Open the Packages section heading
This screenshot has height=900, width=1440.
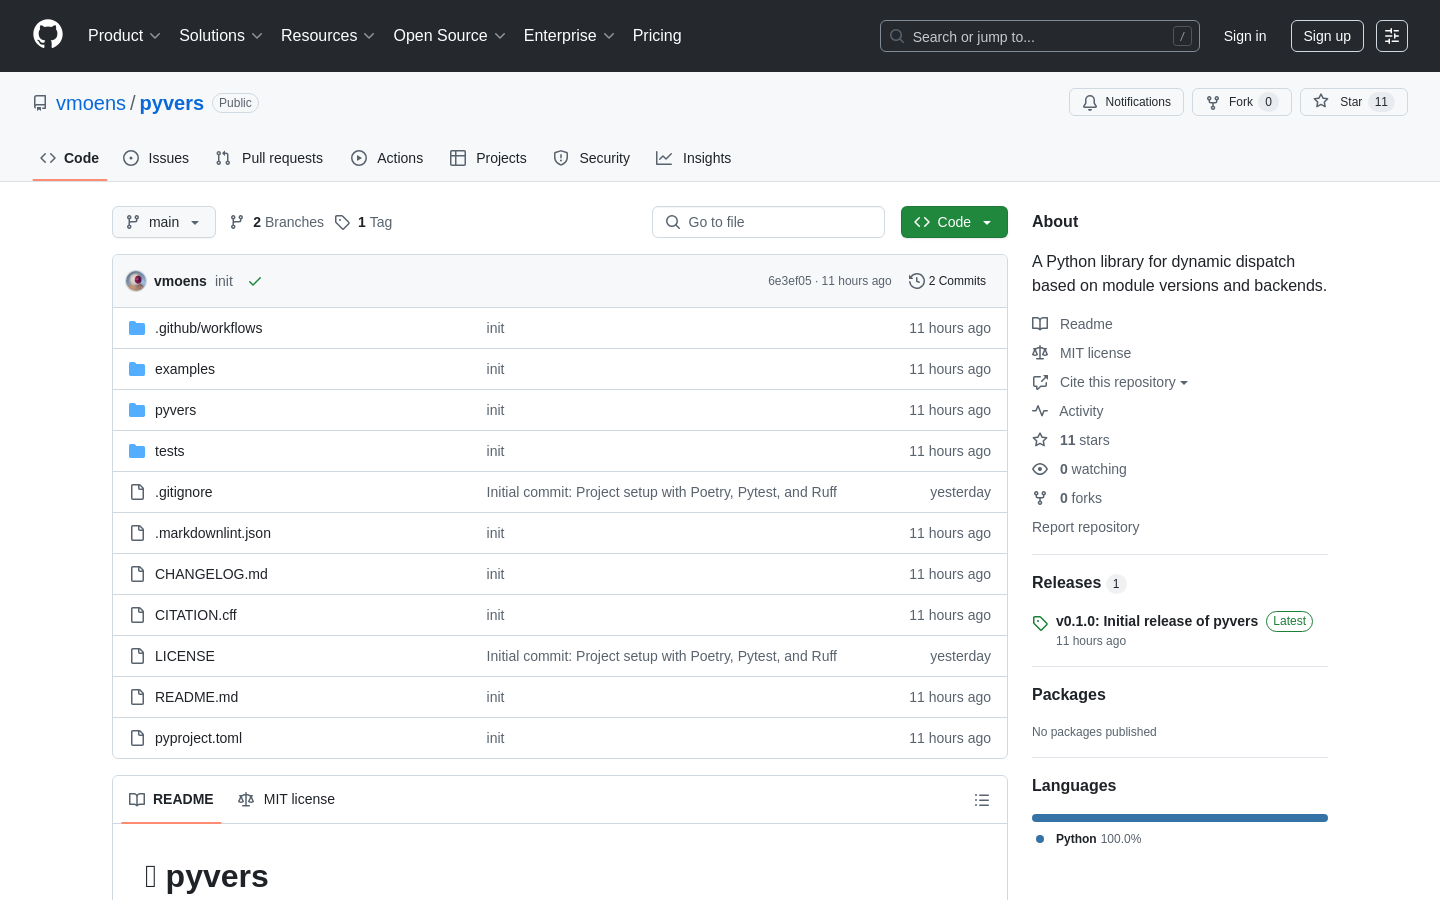click(1069, 695)
